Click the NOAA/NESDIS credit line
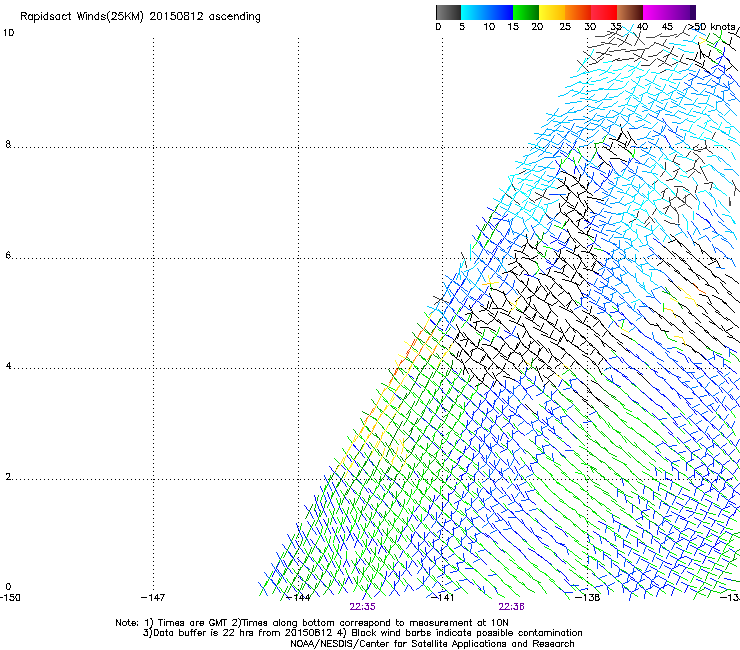740x650 pixels. (432, 644)
